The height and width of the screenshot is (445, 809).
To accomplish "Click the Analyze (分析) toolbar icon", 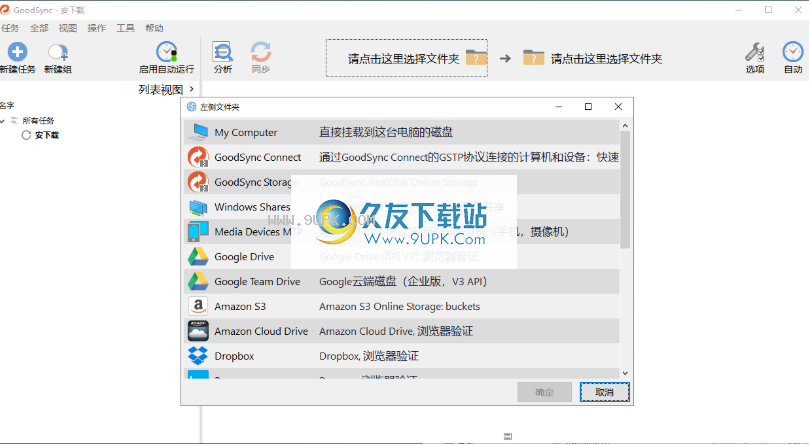I will tap(222, 52).
